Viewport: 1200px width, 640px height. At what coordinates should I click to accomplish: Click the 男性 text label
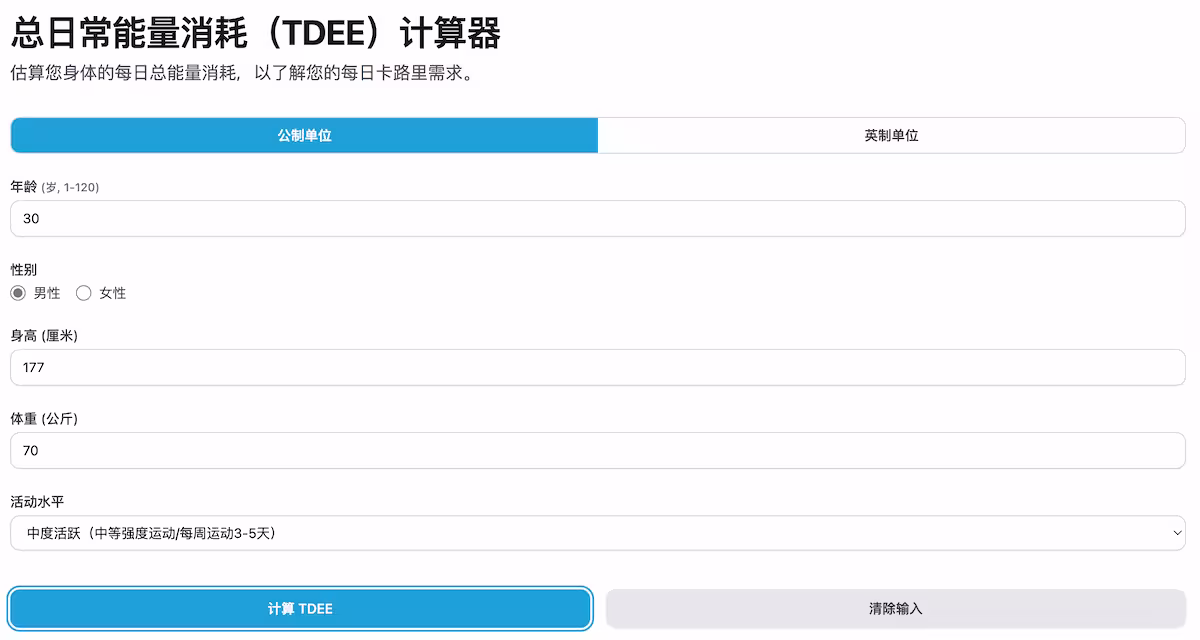47,293
